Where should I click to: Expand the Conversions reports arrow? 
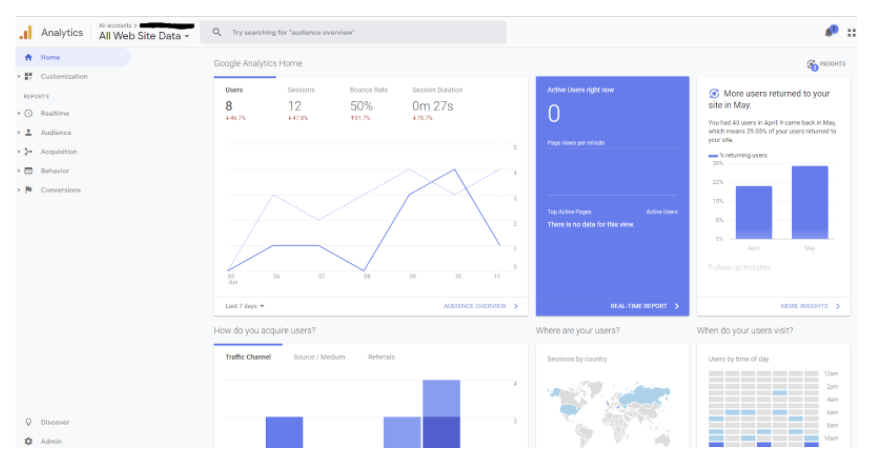[x=18, y=190]
